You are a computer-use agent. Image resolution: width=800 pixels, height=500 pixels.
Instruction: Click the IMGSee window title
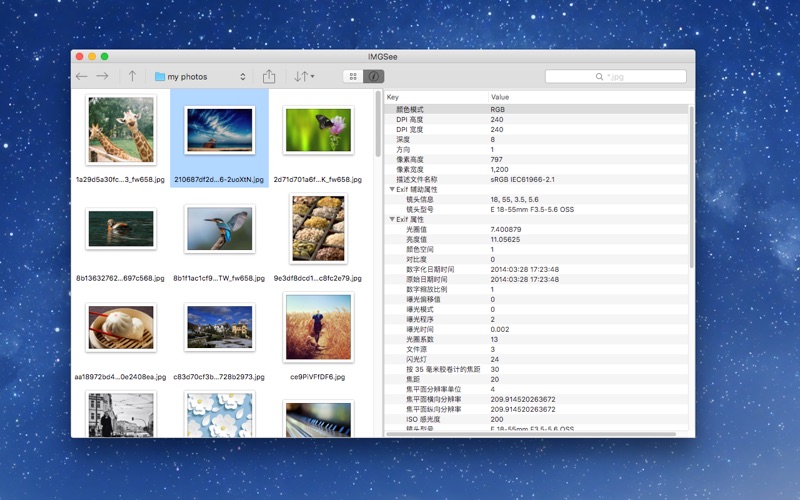(x=383, y=57)
